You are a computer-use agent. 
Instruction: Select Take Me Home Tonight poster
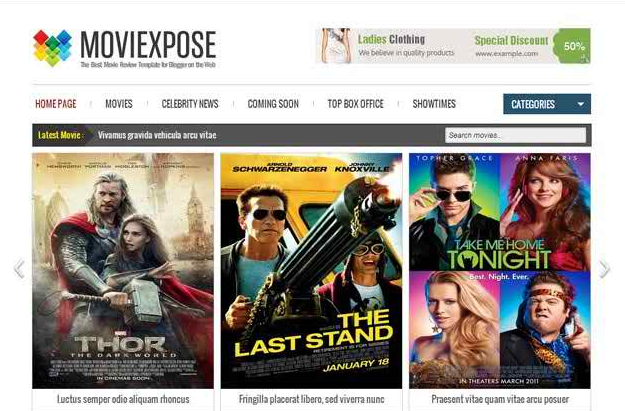(x=500, y=271)
